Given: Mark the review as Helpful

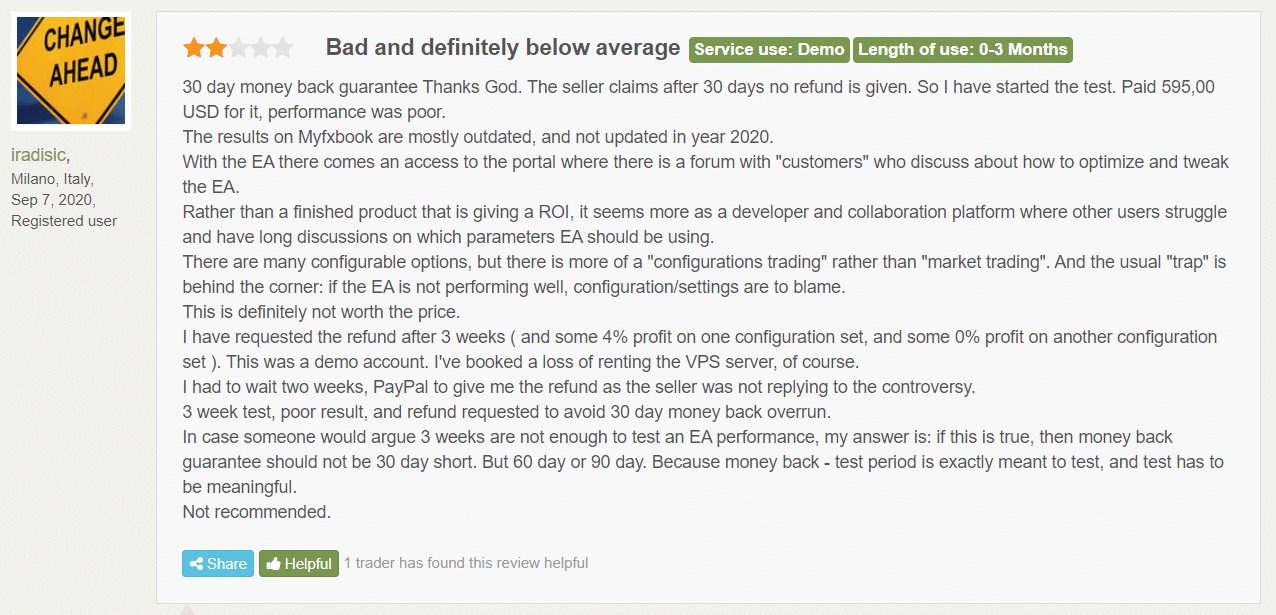Looking at the screenshot, I should [x=299, y=564].
